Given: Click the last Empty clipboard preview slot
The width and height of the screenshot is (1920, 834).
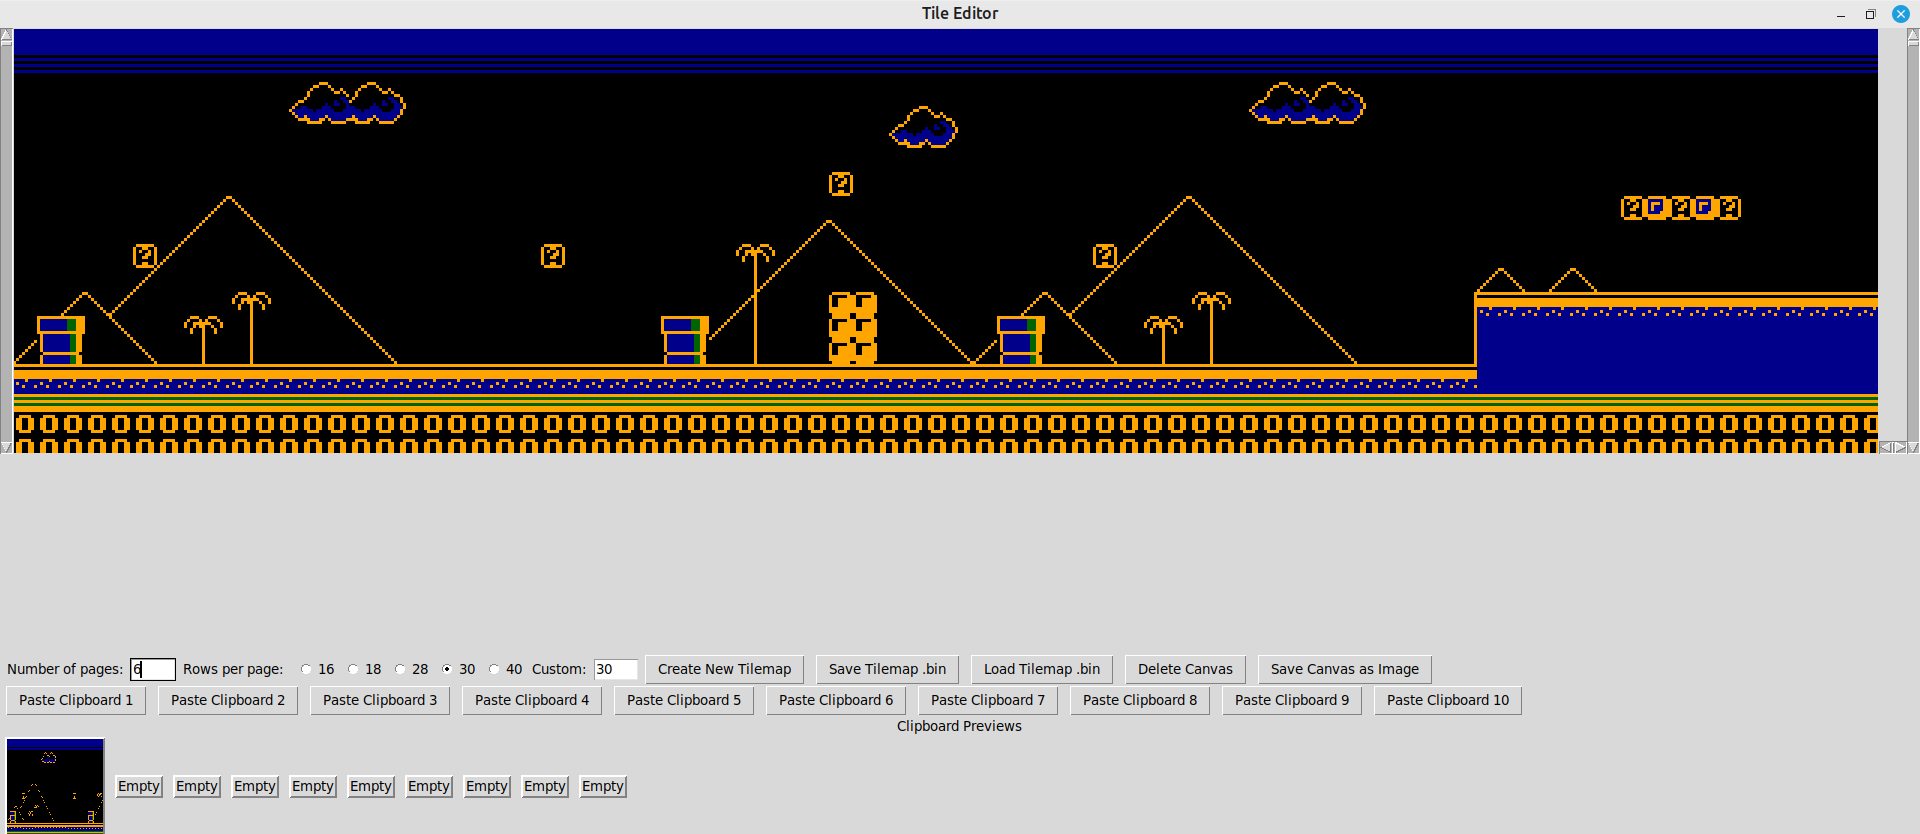Looking at the screenshot, I should tap(603, 786).
